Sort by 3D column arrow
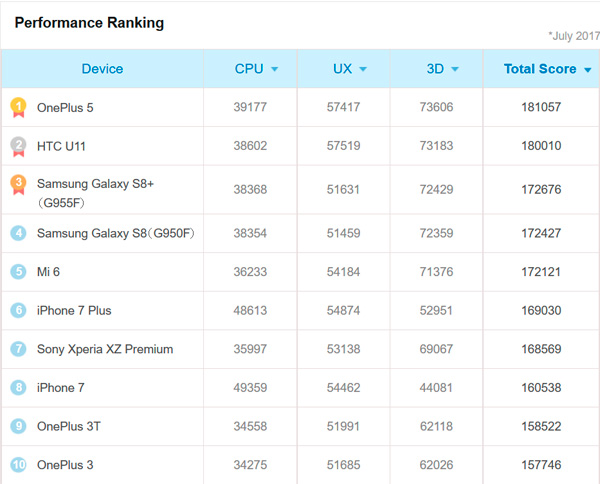The height and width of the screenshot is (484, 600). tap(455, 70)
